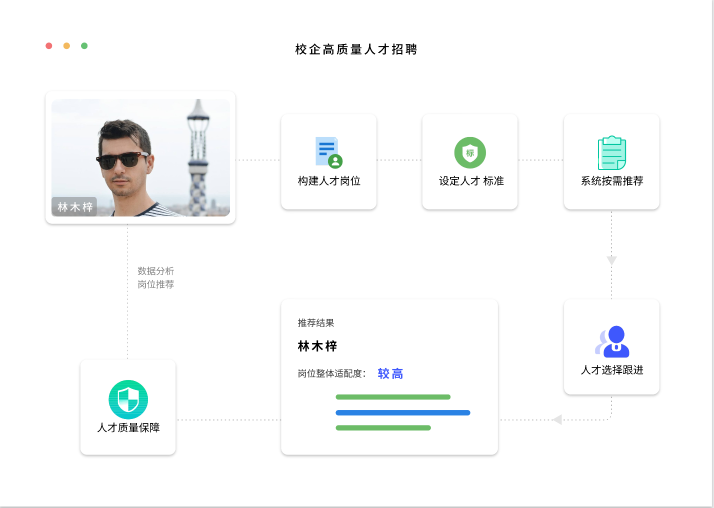
Task: Click the green window dot
Action: (x=84, y=46)
